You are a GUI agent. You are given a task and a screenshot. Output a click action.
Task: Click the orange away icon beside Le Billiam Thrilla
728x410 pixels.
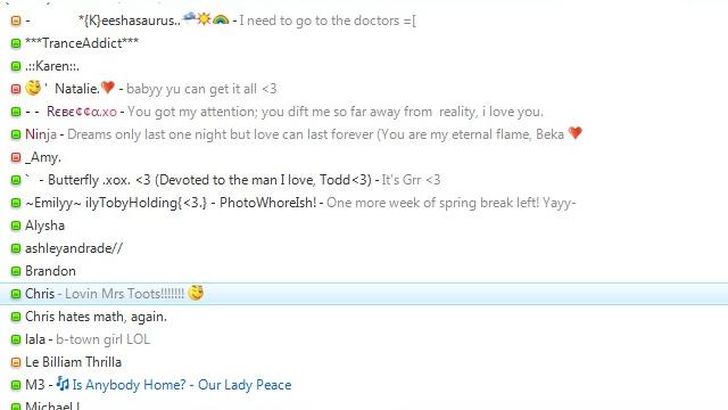(16, 362)
